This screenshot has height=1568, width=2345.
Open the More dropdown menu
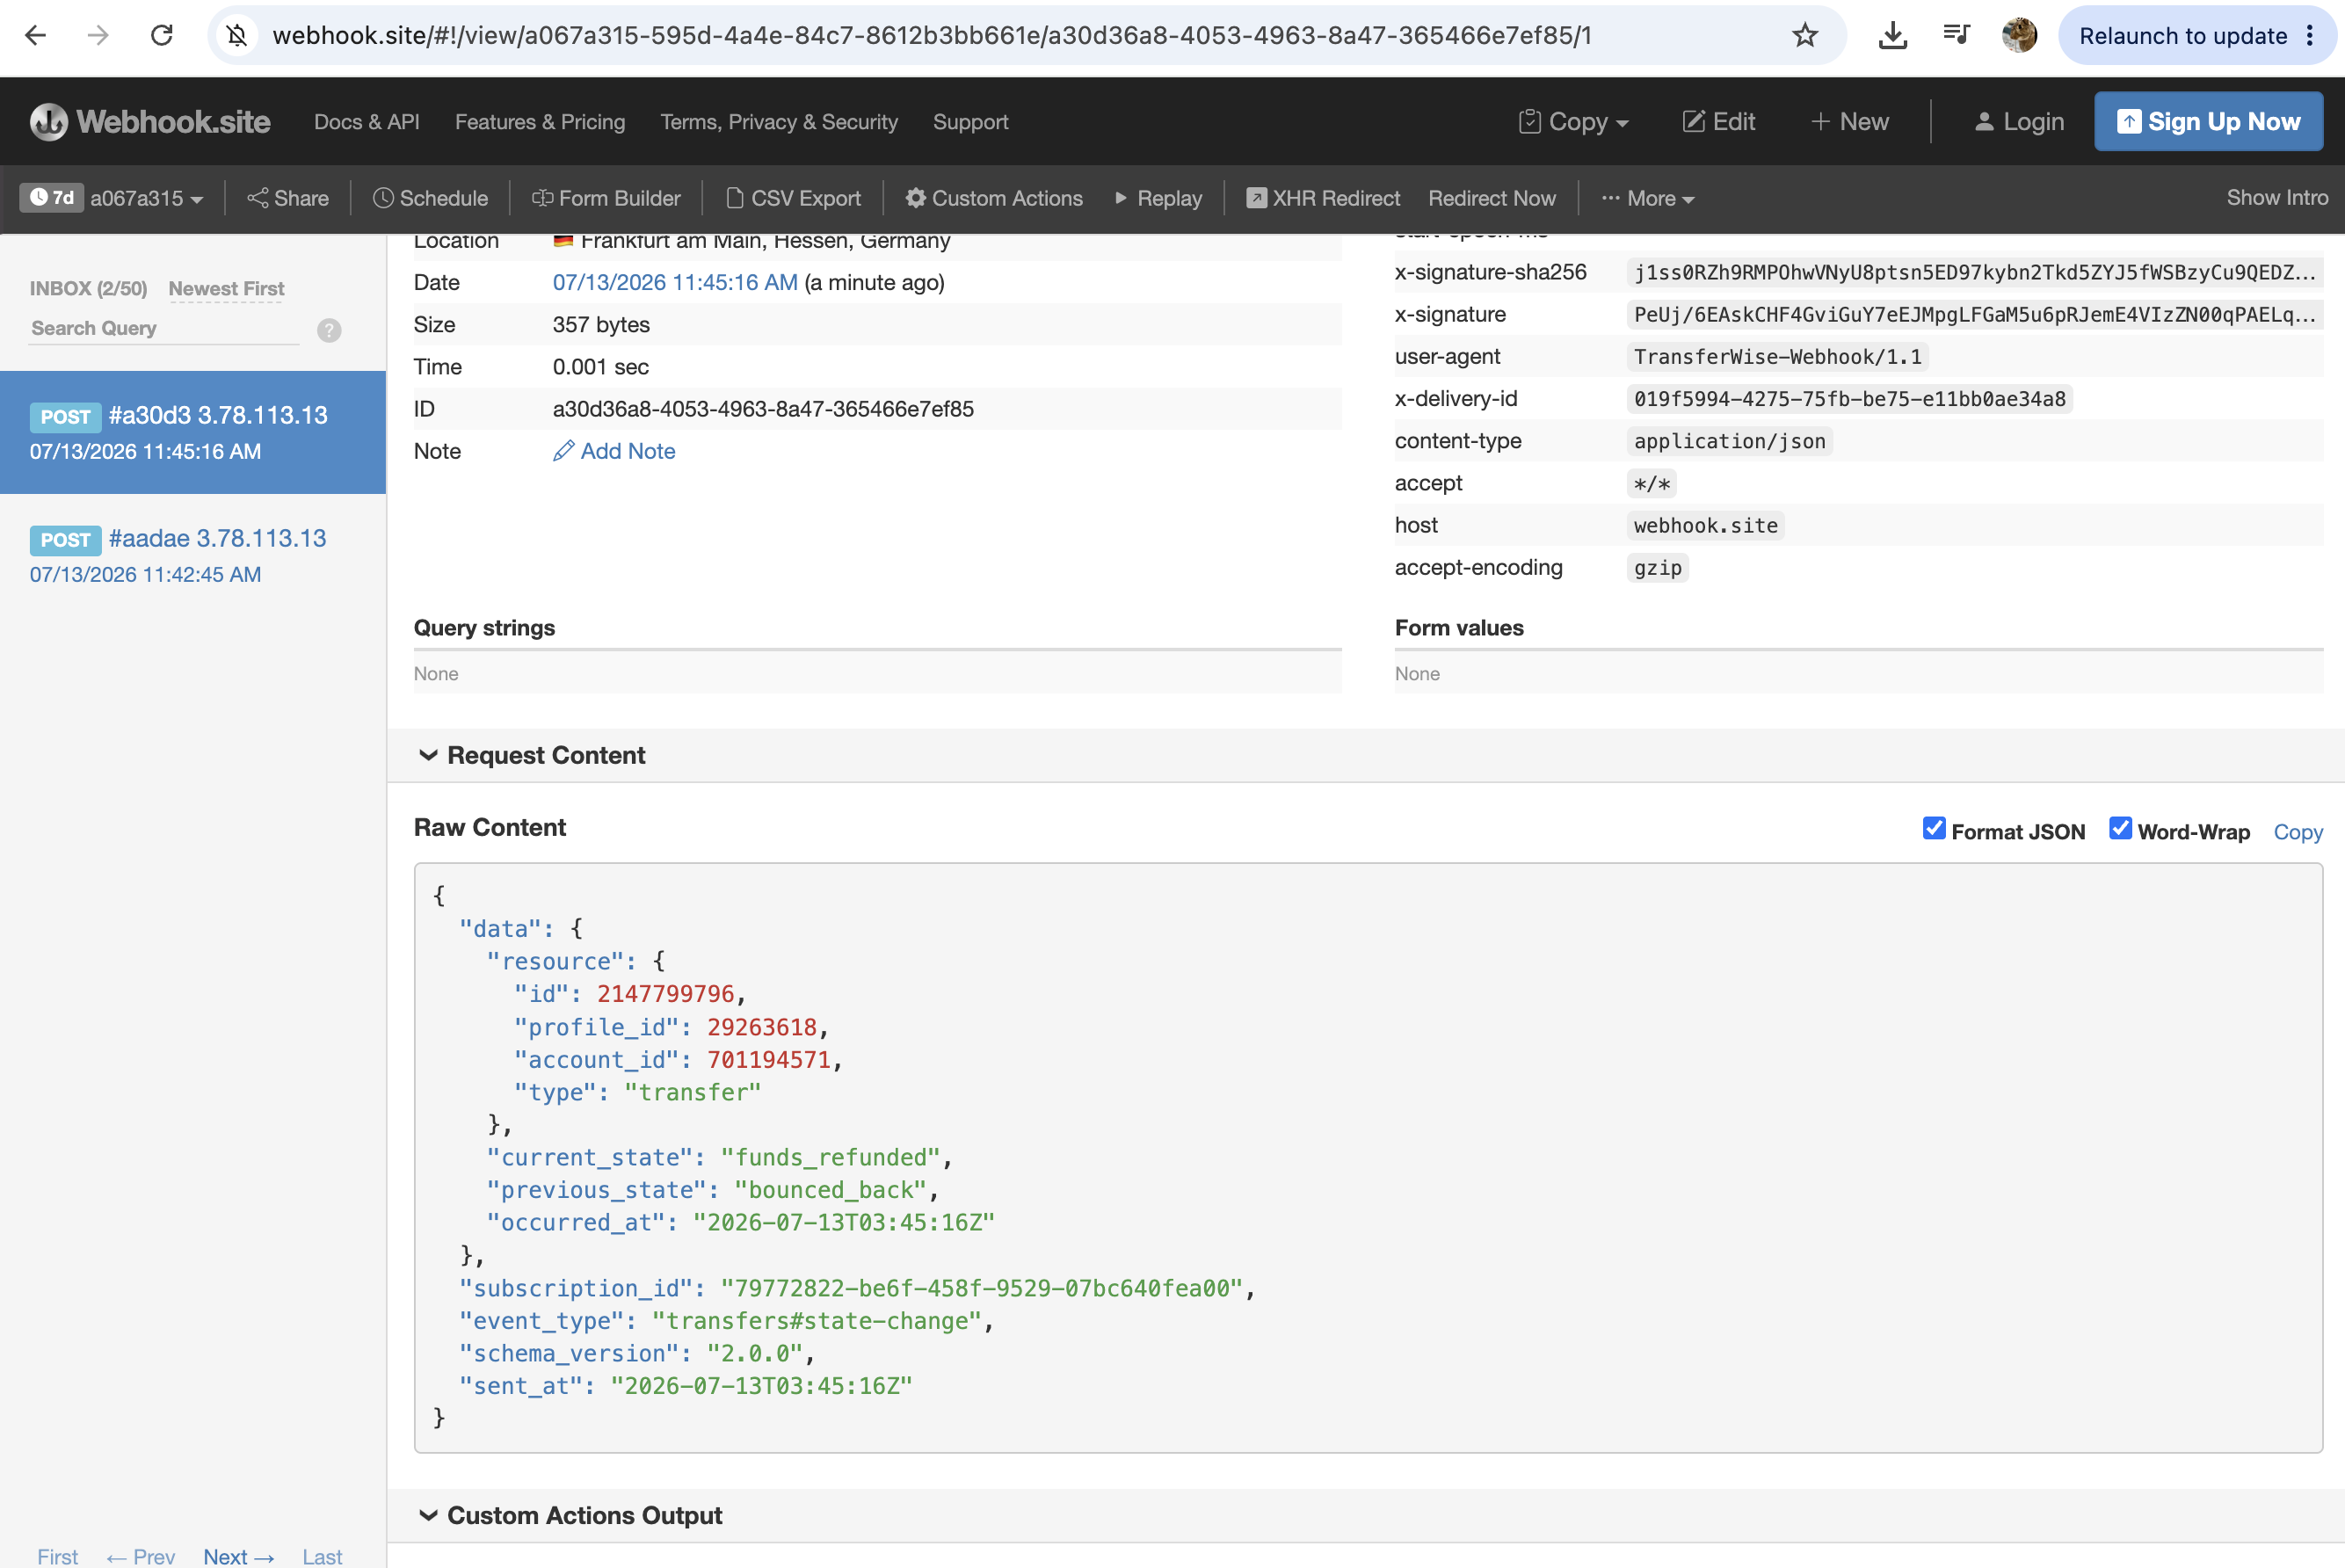pyautogui.click(x=1648, y=198)
